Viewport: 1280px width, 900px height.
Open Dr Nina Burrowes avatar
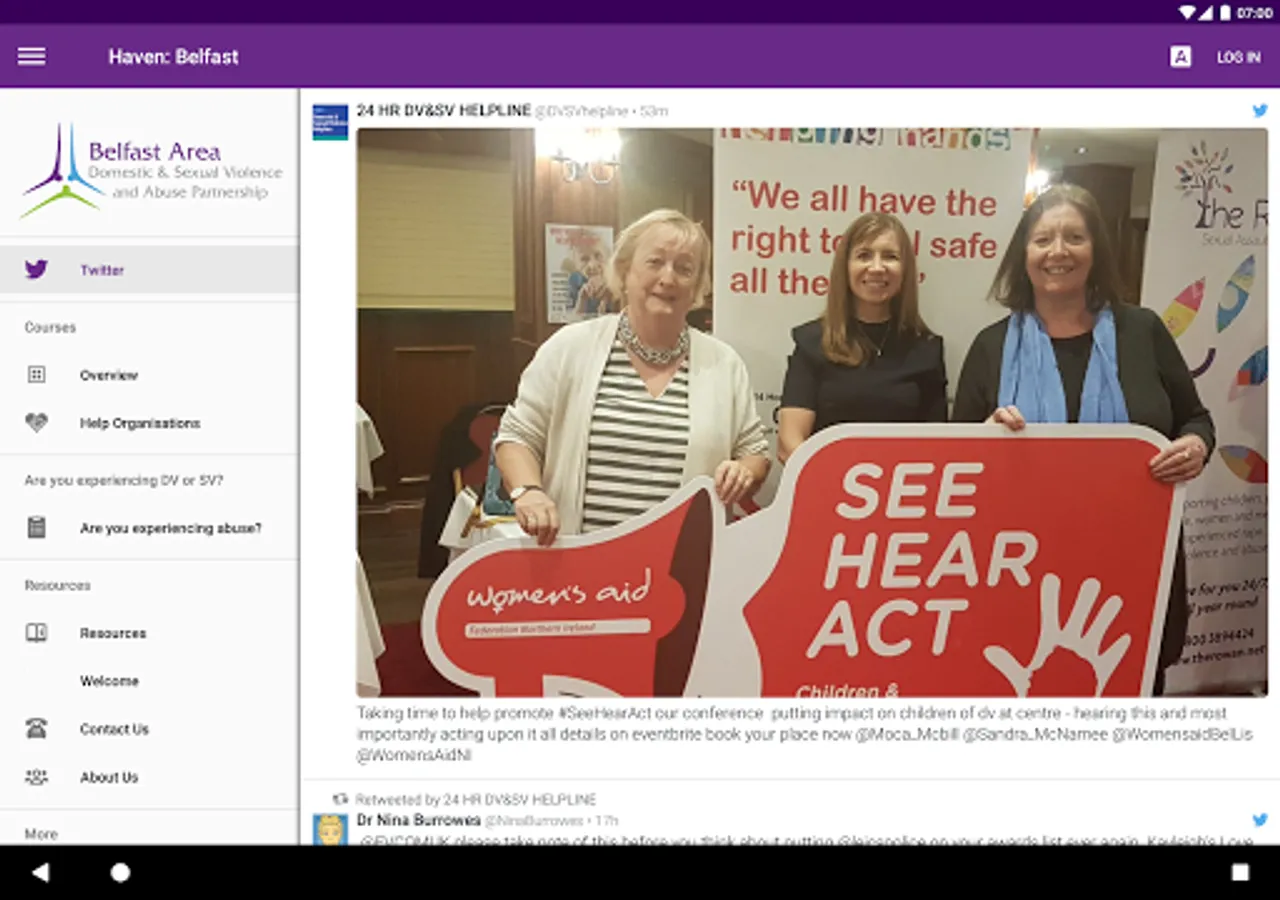point(330,830)
